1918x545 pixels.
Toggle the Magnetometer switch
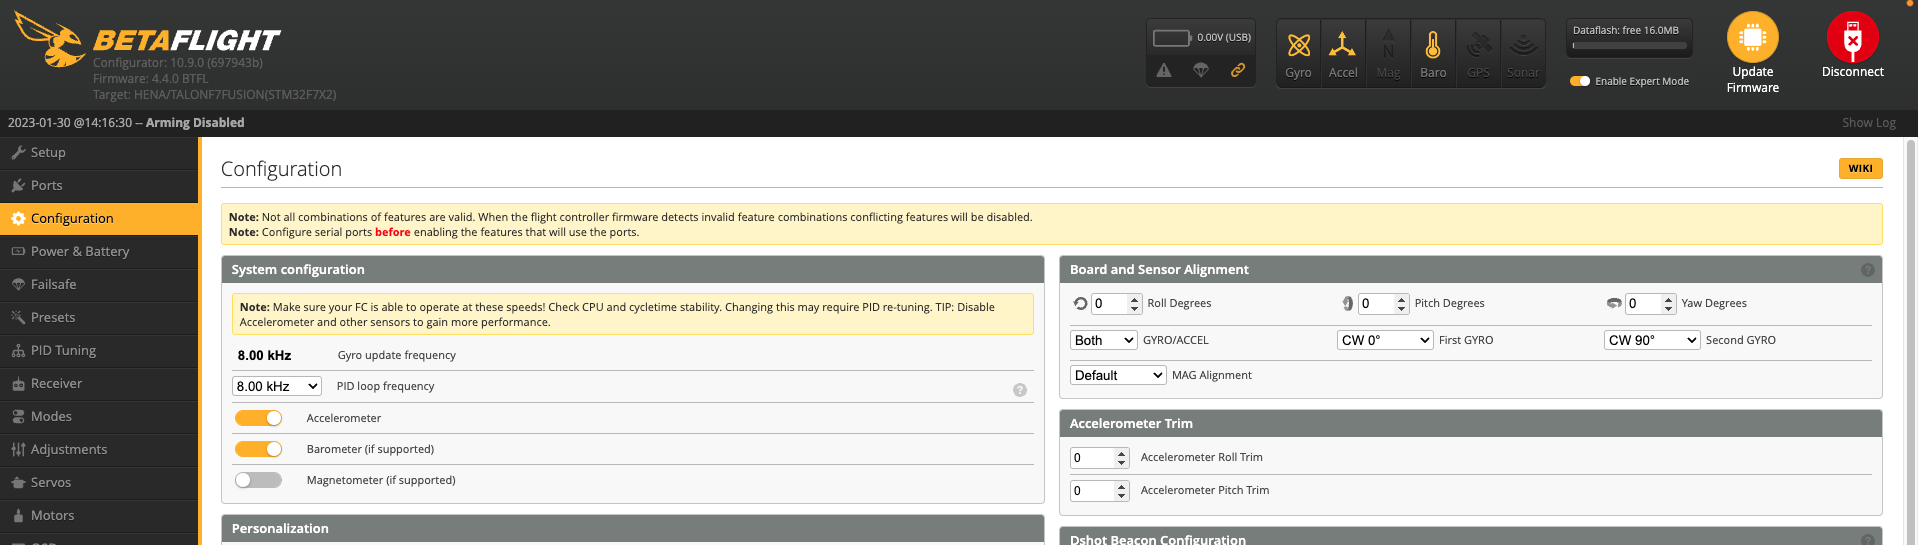point(258,480)
